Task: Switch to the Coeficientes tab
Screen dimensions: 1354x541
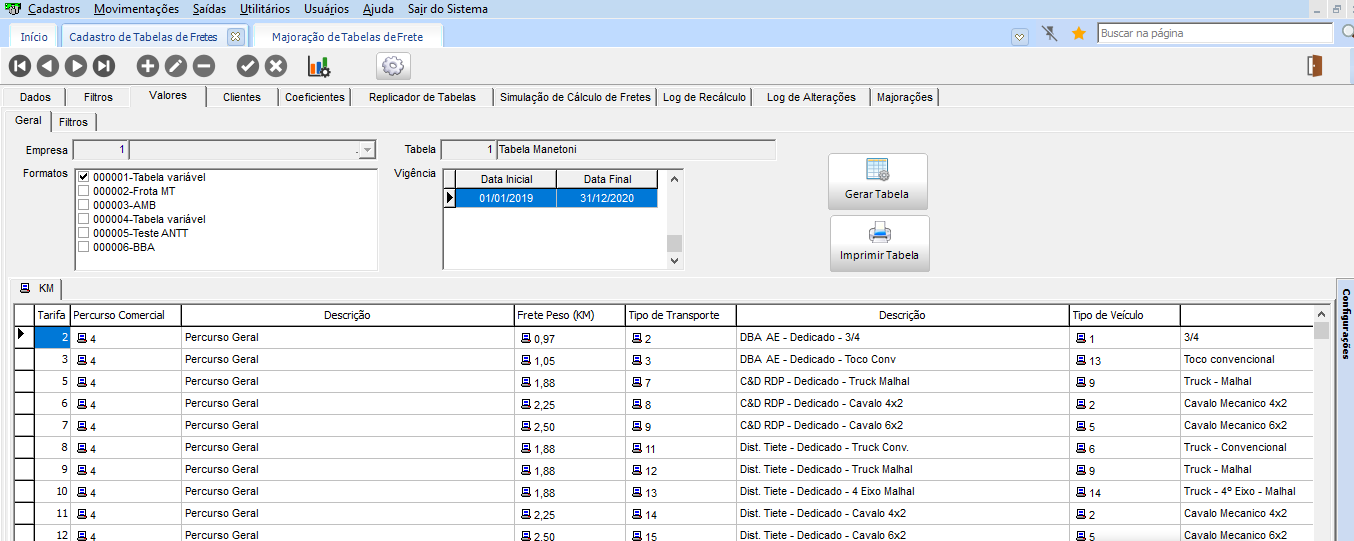Action: 314,97
